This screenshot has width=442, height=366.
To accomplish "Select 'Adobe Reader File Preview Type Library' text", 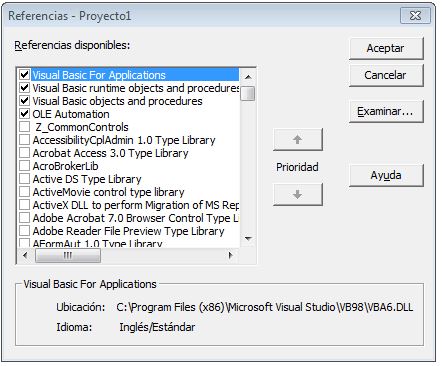I will (128, 231).
